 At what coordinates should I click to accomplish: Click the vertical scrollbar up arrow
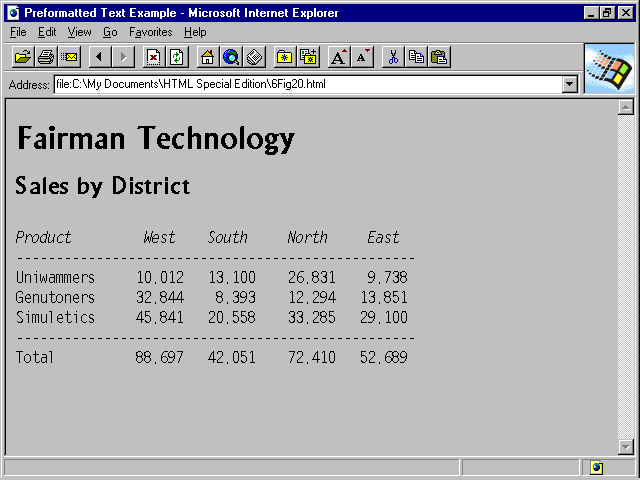click(x=626, y=107)
